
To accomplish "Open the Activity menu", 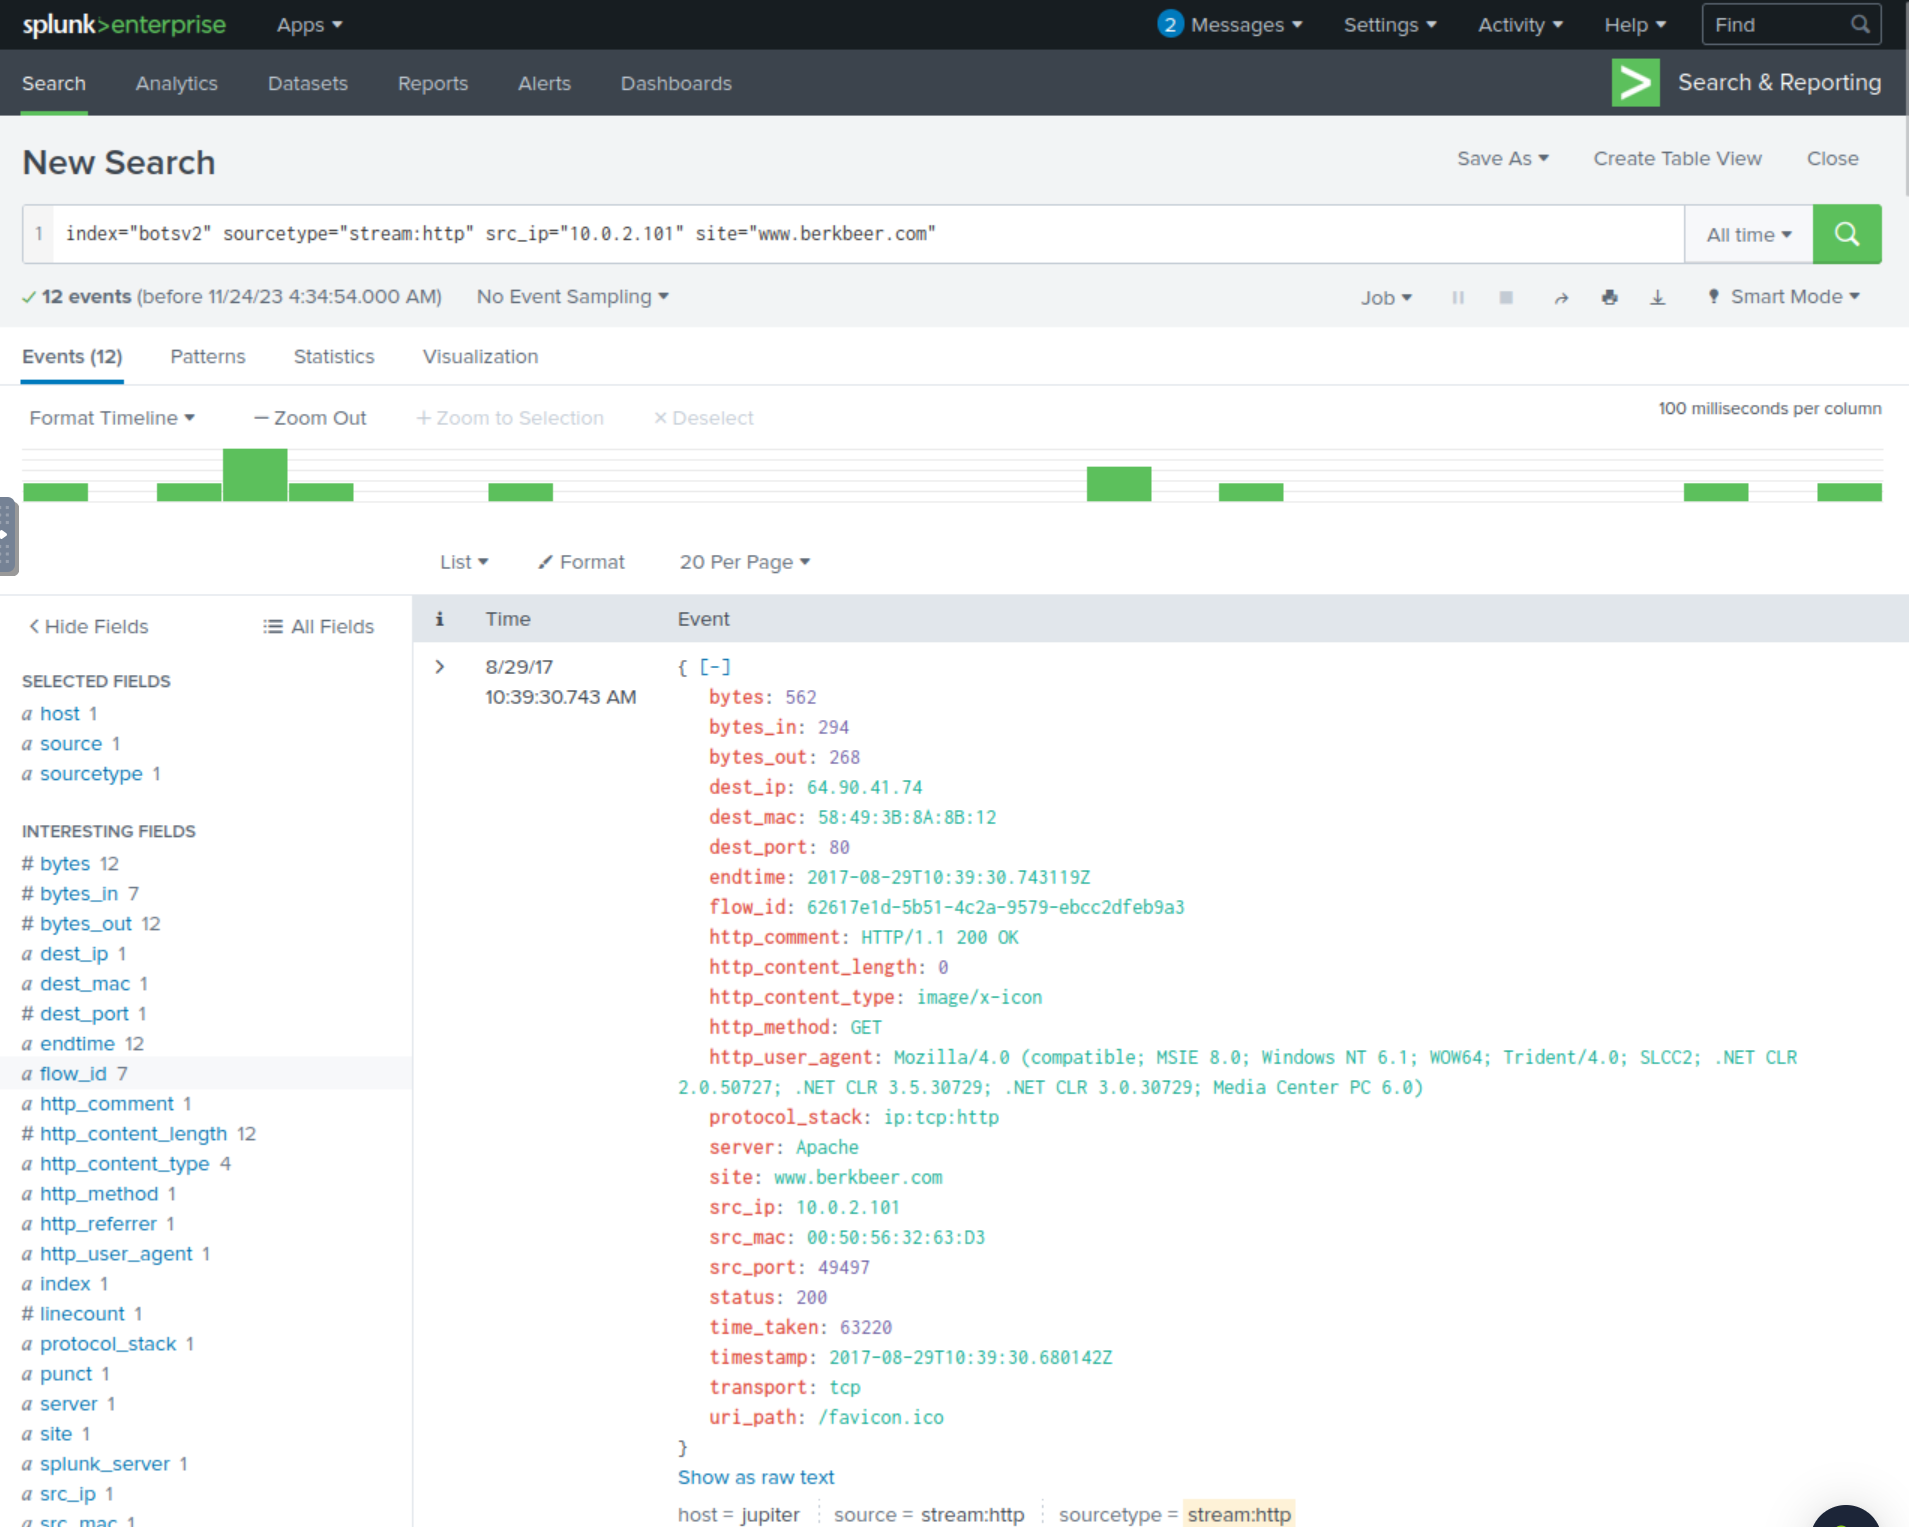I will (x=1520, y=25).
